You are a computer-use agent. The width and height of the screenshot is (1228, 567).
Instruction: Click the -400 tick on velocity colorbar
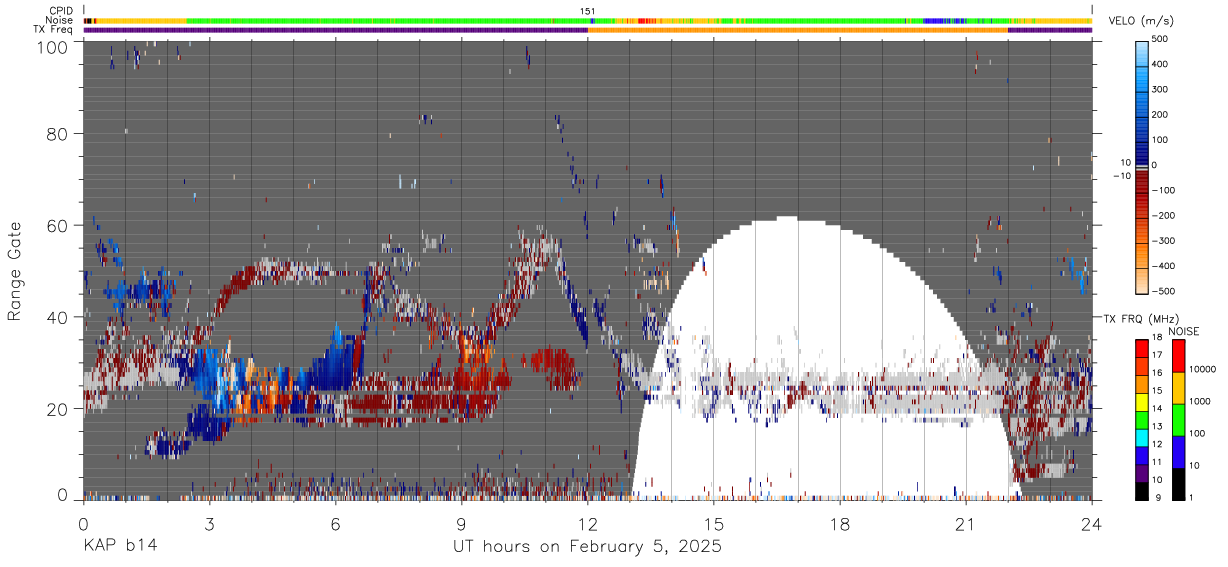pyautogui.click(x=1166, y=266)
